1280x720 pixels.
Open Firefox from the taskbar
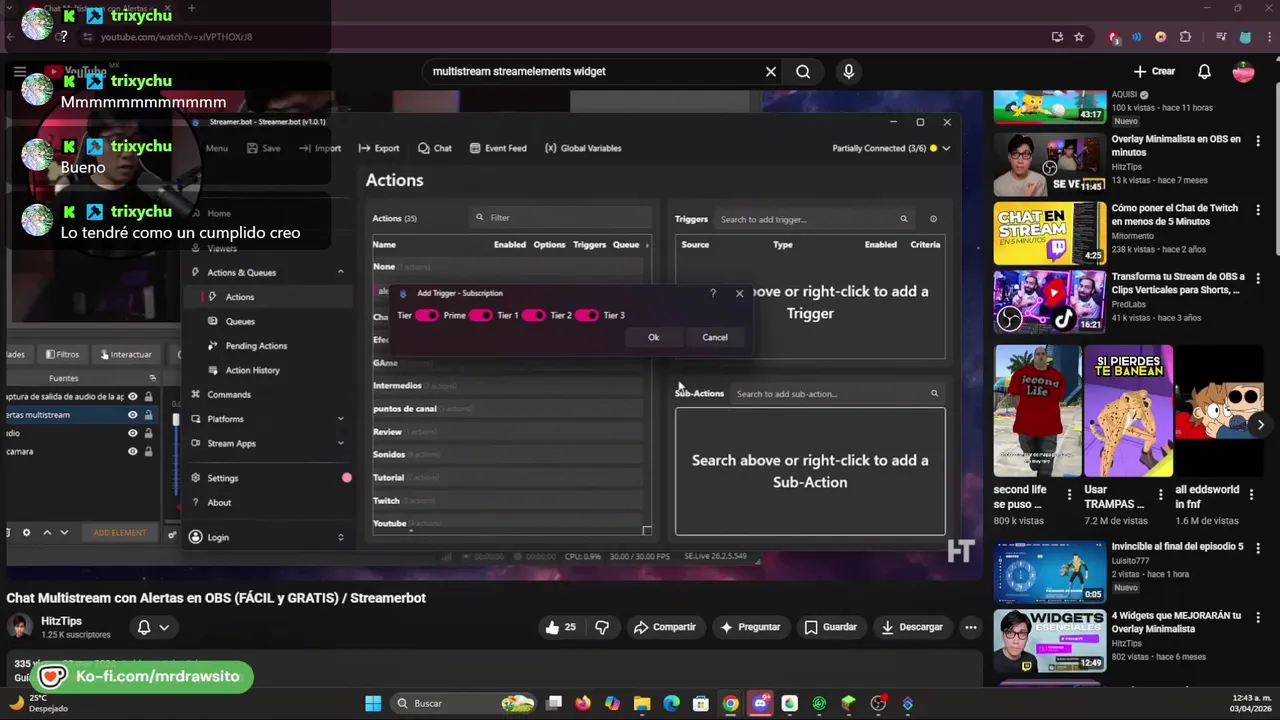pyautogui.click(x=583, y=703)
